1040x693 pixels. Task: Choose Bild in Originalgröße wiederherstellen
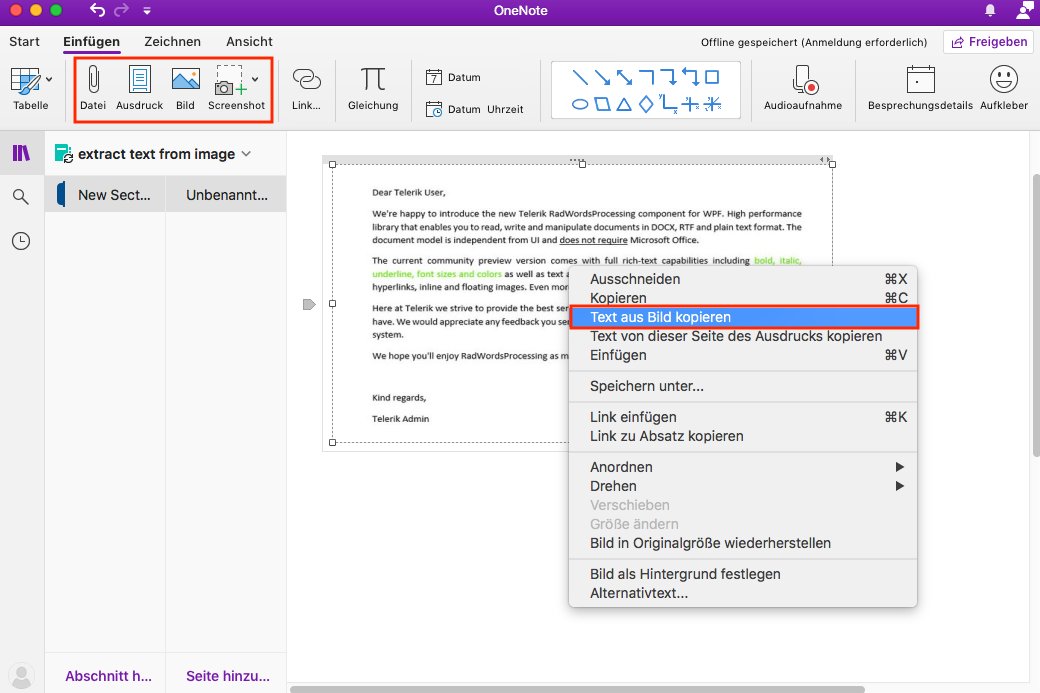click(x=743, y=543)
